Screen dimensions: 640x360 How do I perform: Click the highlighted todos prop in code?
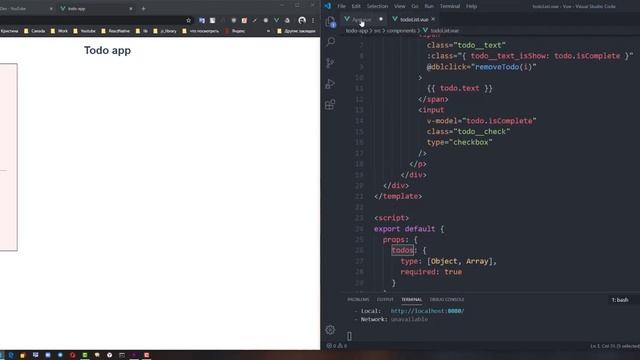(402, 250)
